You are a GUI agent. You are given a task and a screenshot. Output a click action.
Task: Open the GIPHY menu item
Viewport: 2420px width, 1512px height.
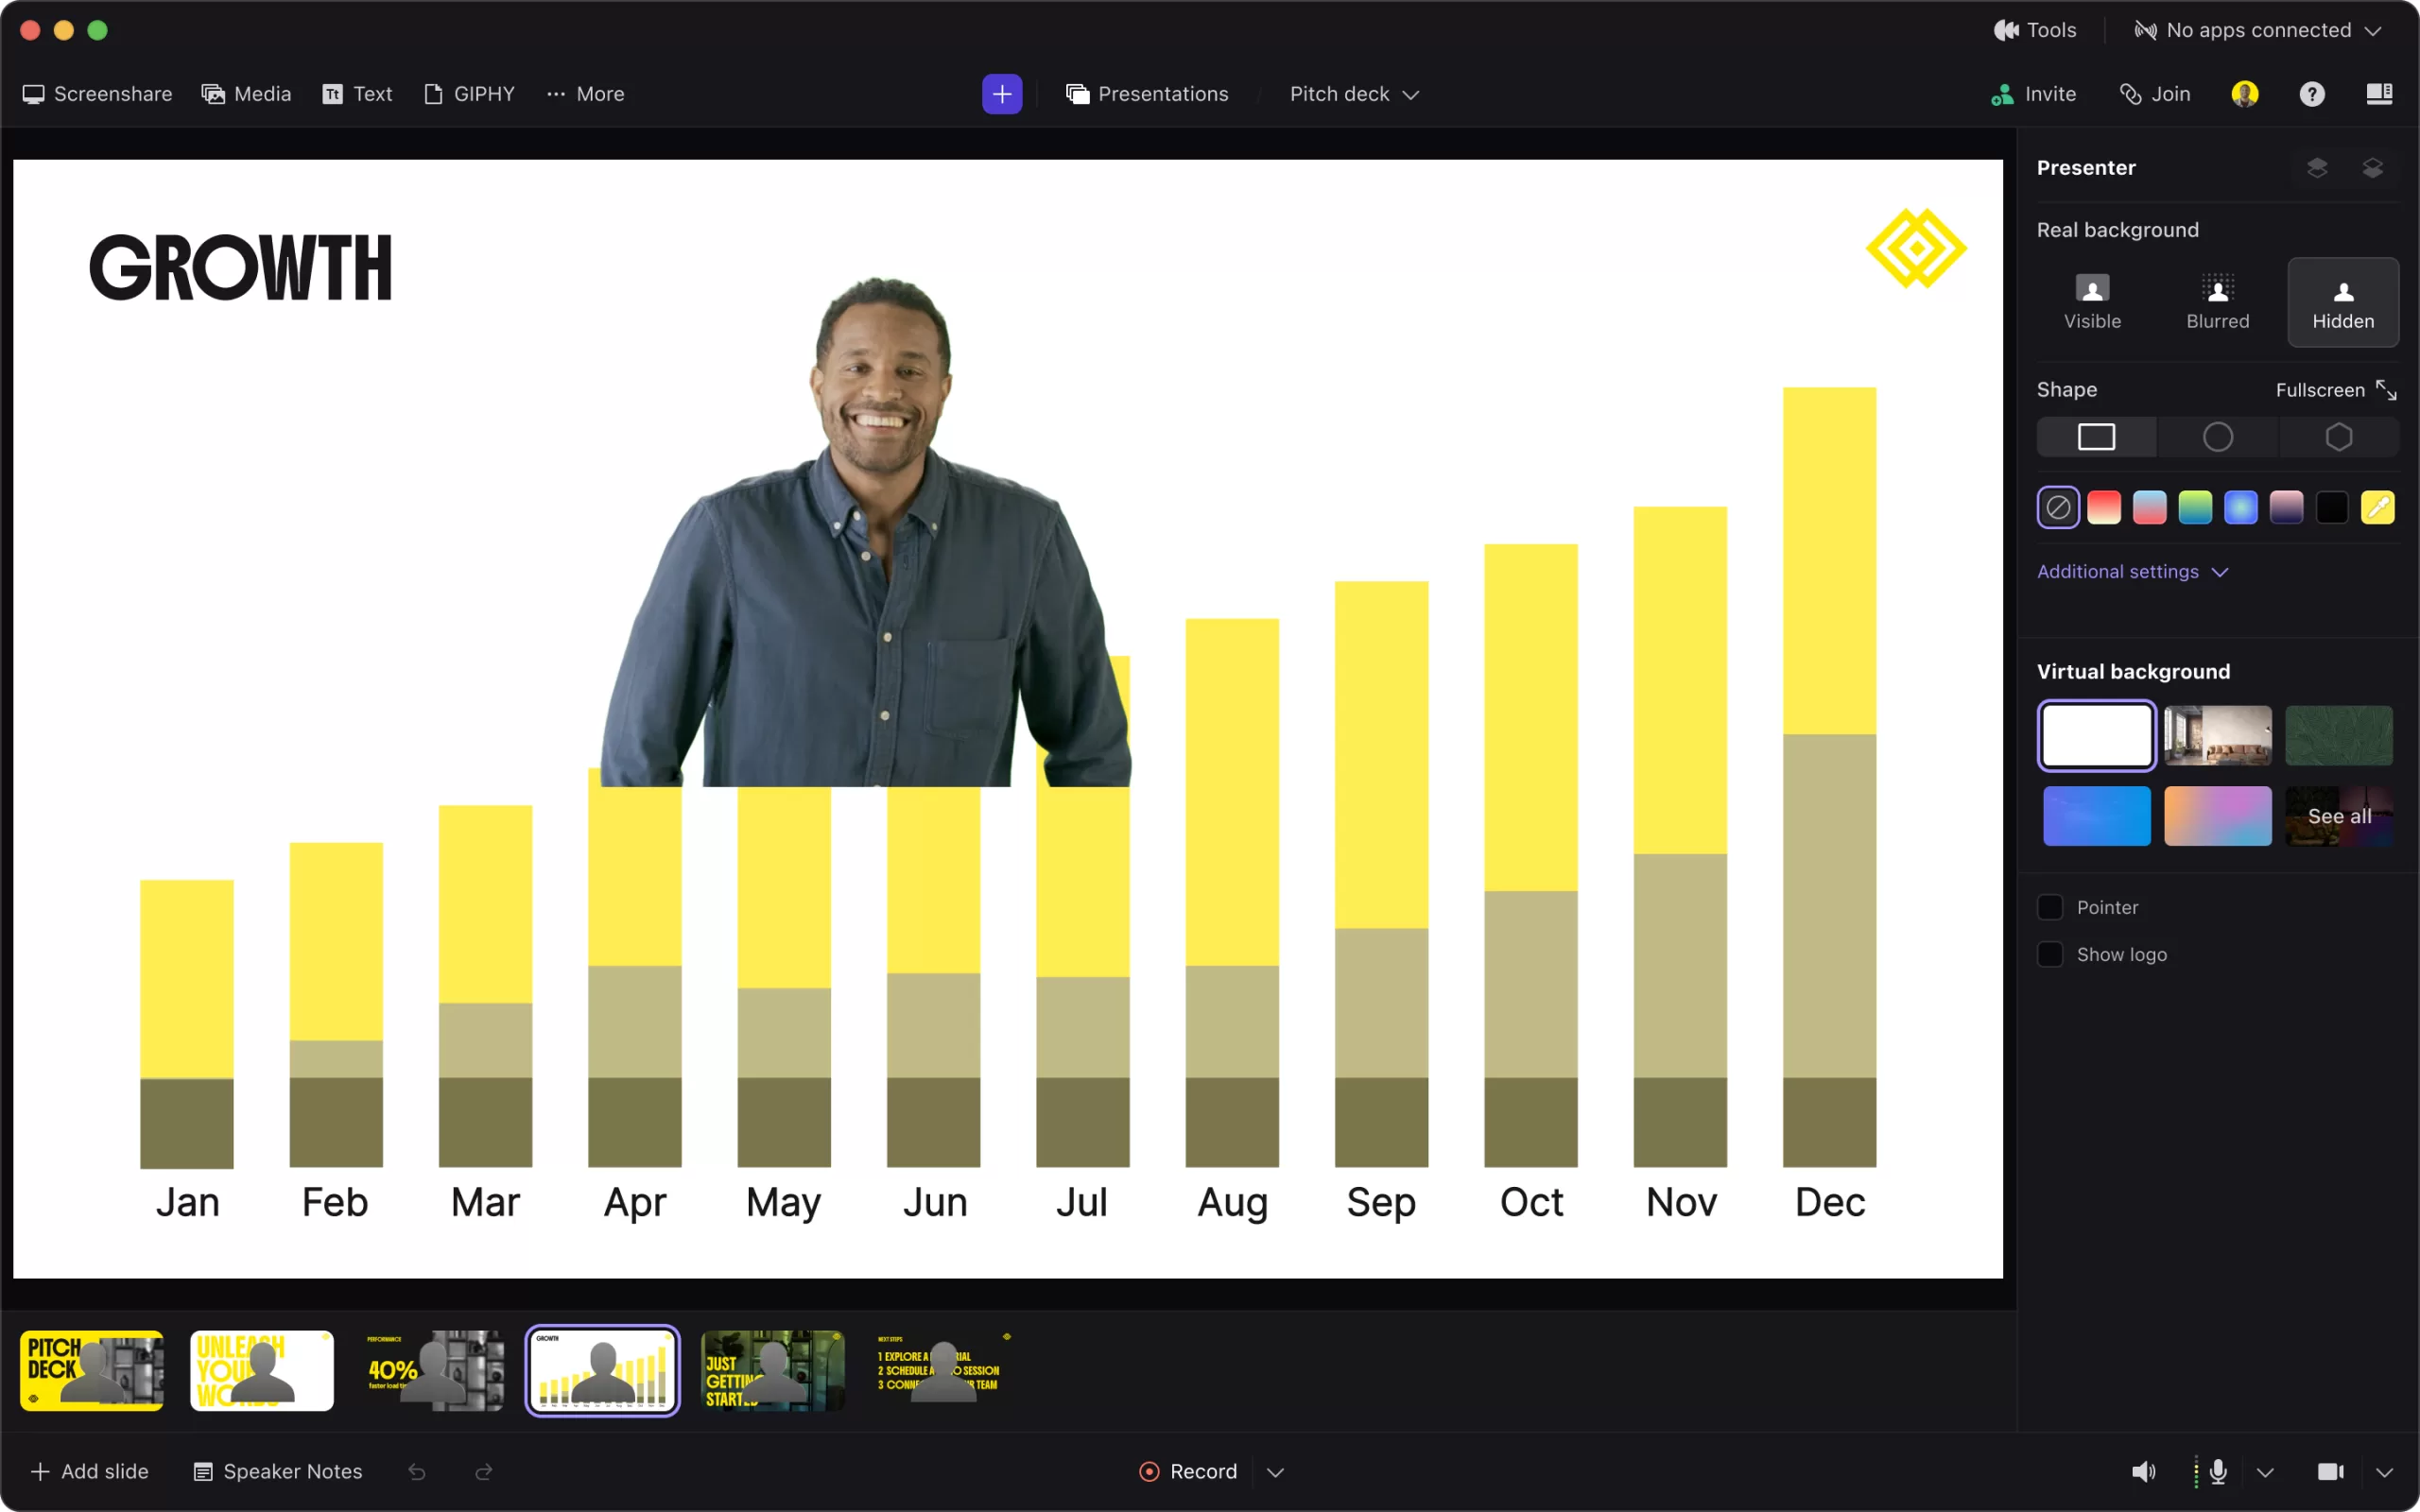coord(469,94)
